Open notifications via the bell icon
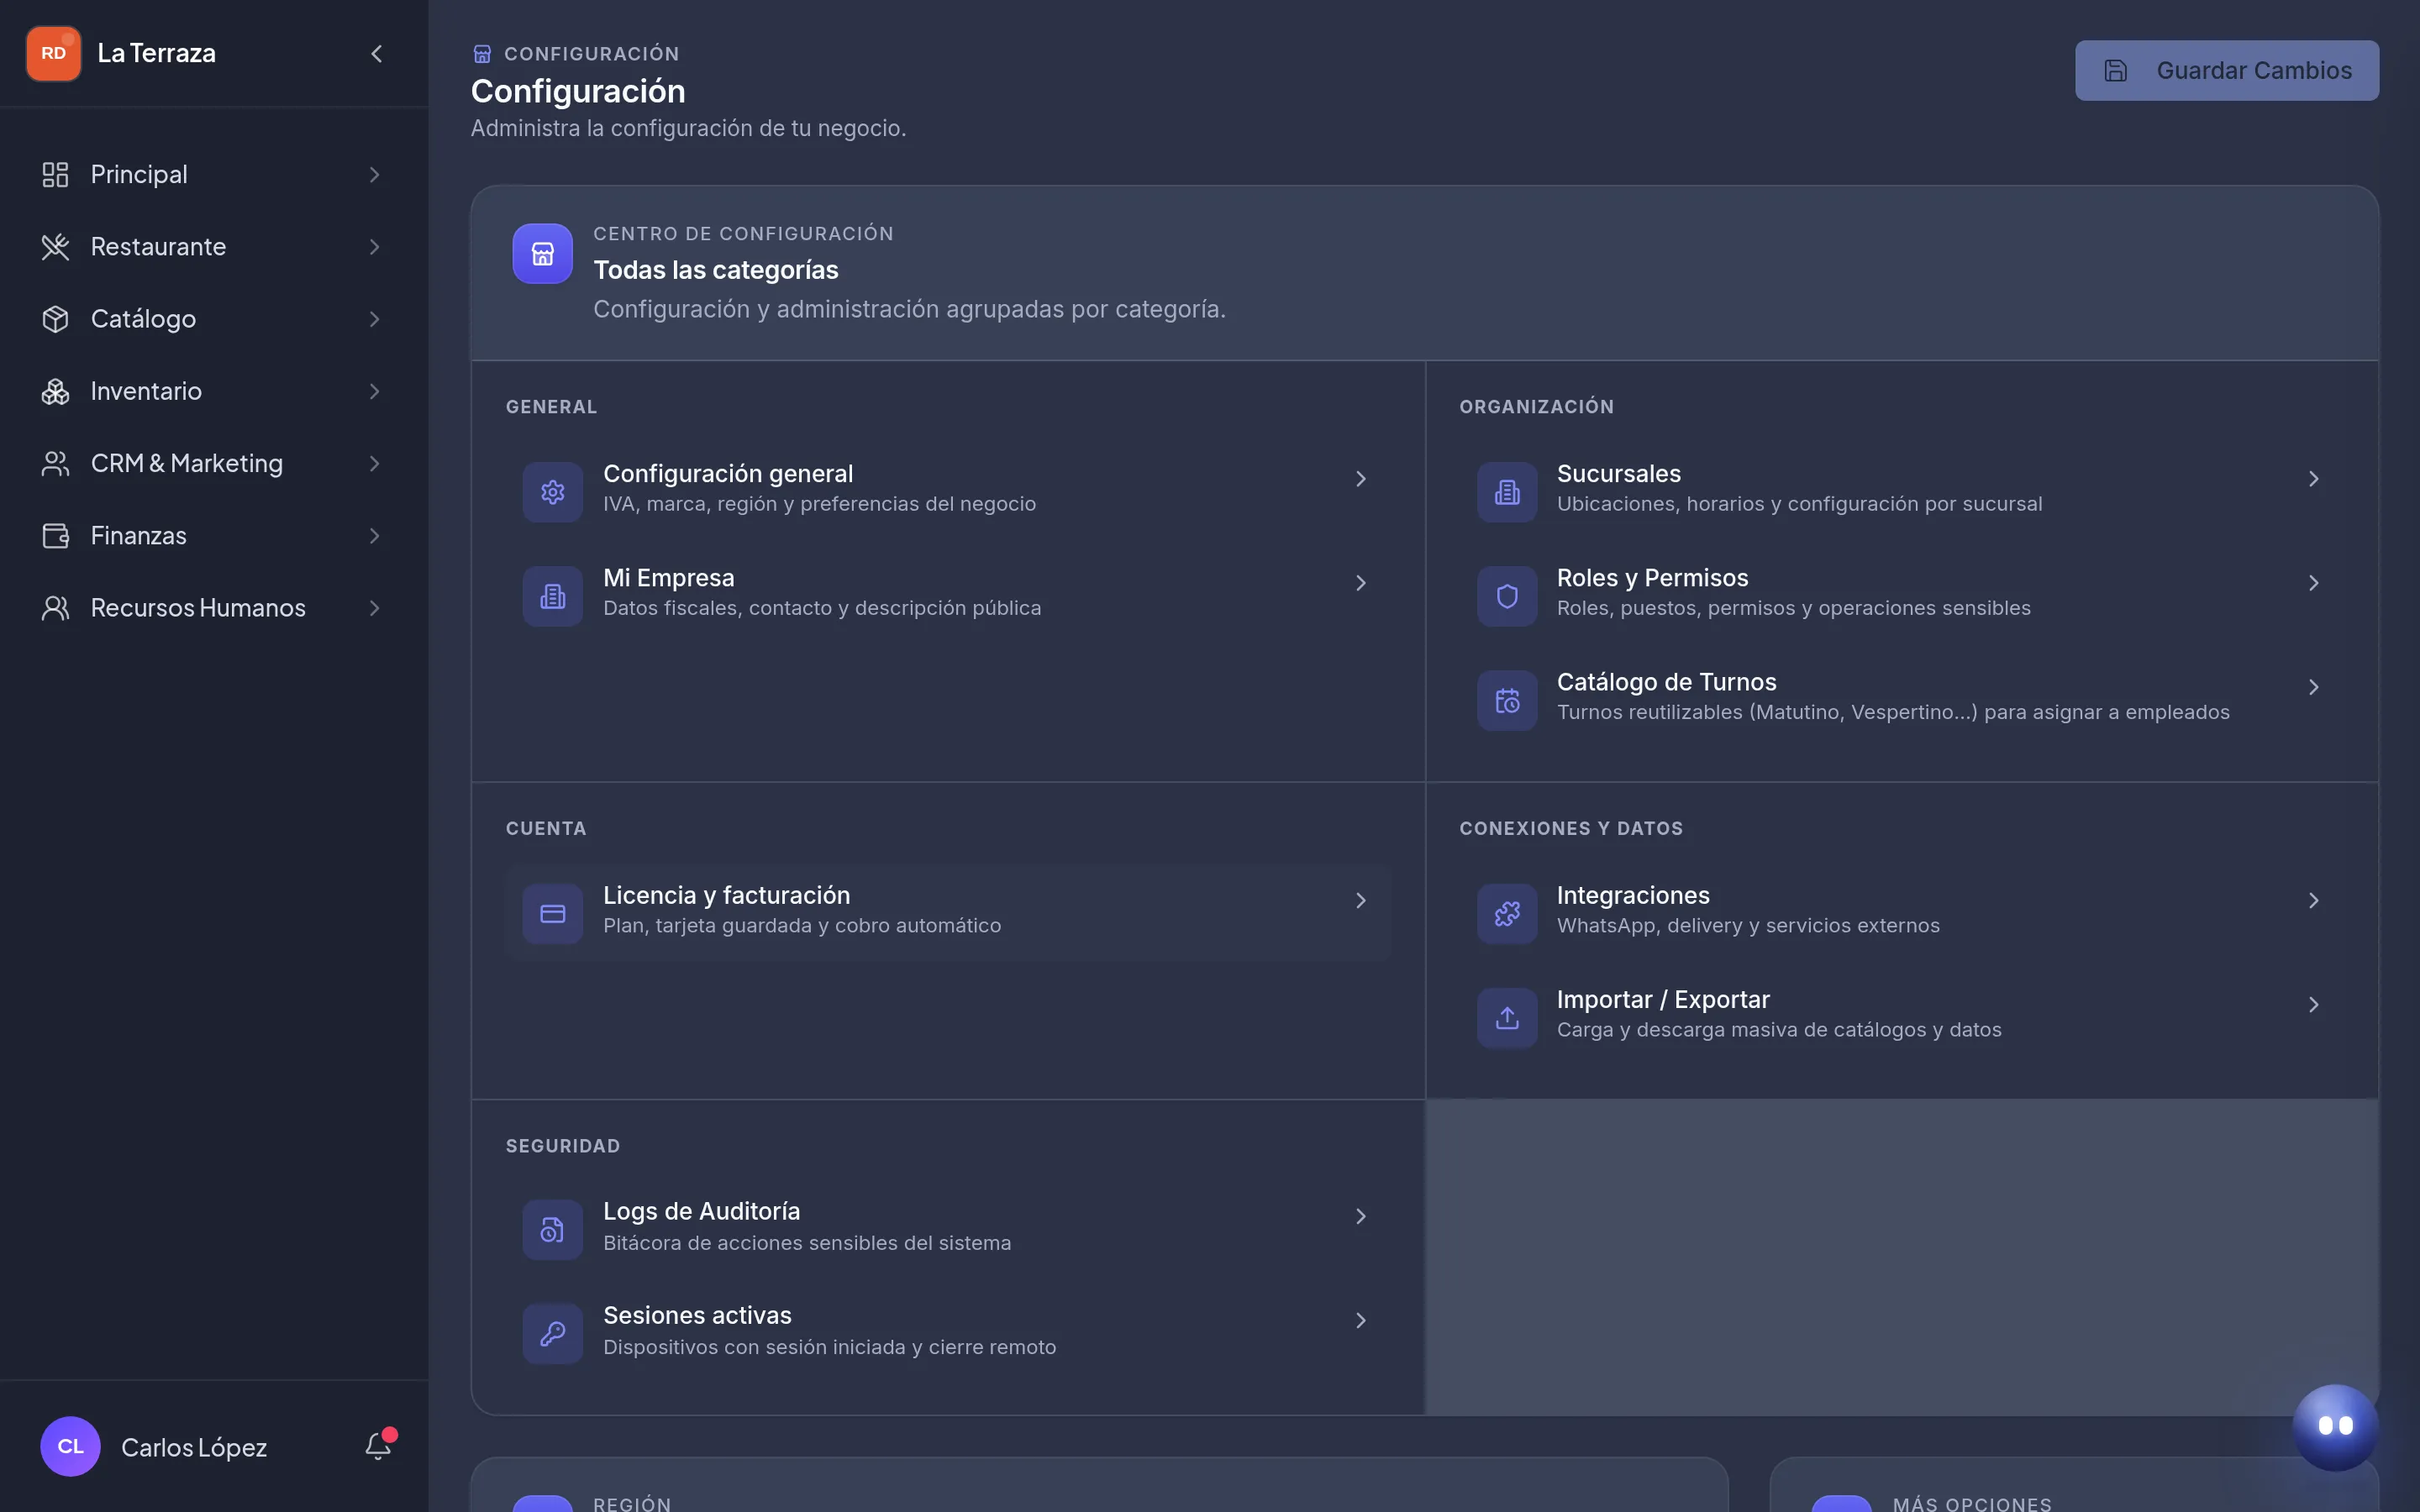This screenshot has width=2420, height=1512. [378, 1446]
